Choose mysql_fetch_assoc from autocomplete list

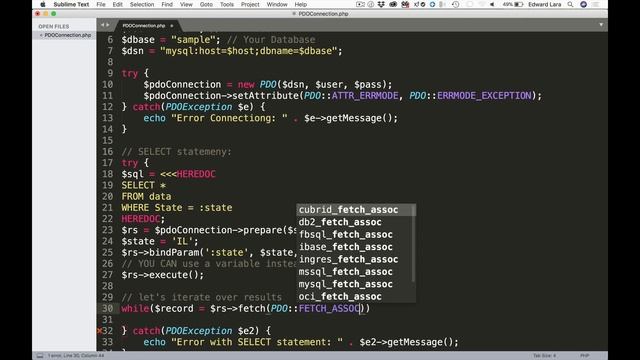pyautogui.click(x=356, y=284)
